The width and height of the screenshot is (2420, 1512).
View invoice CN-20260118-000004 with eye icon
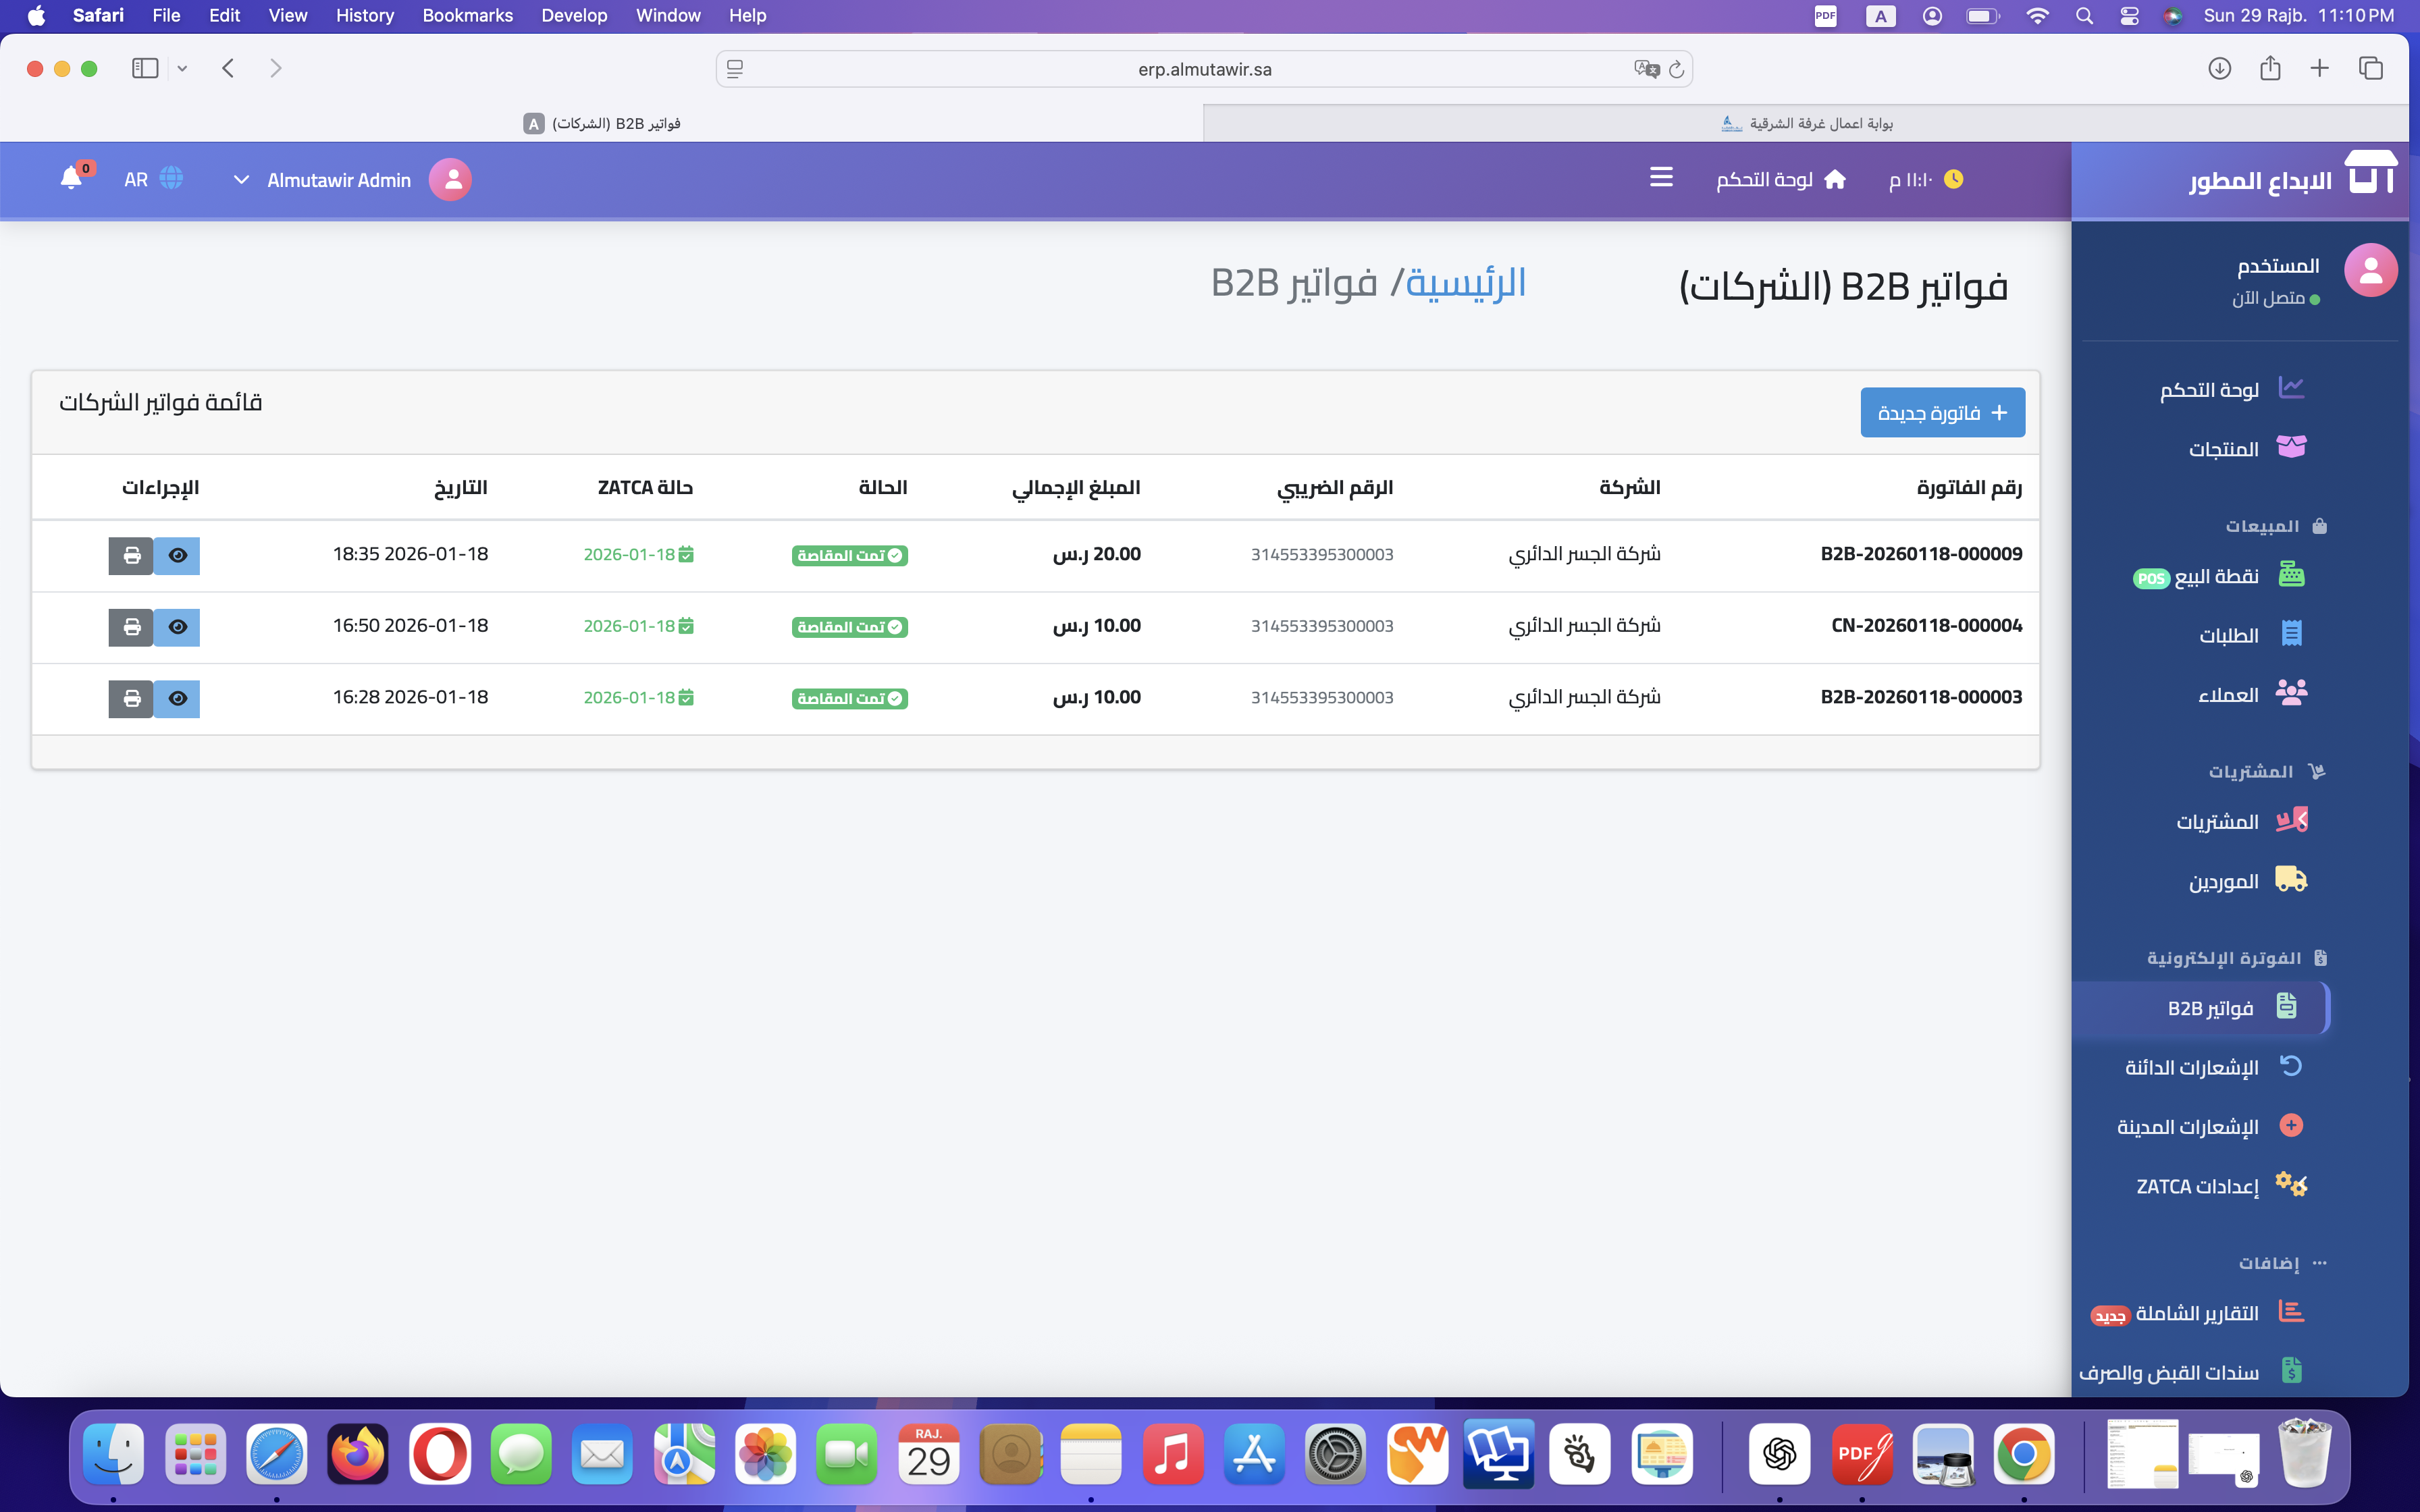(x=177, y=627)
